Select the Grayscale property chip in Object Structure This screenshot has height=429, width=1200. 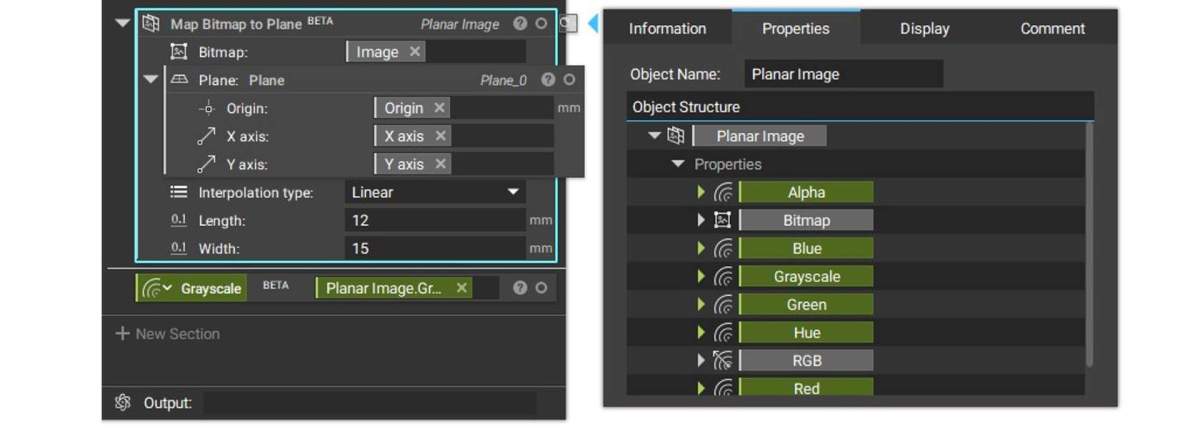[806, 276]
